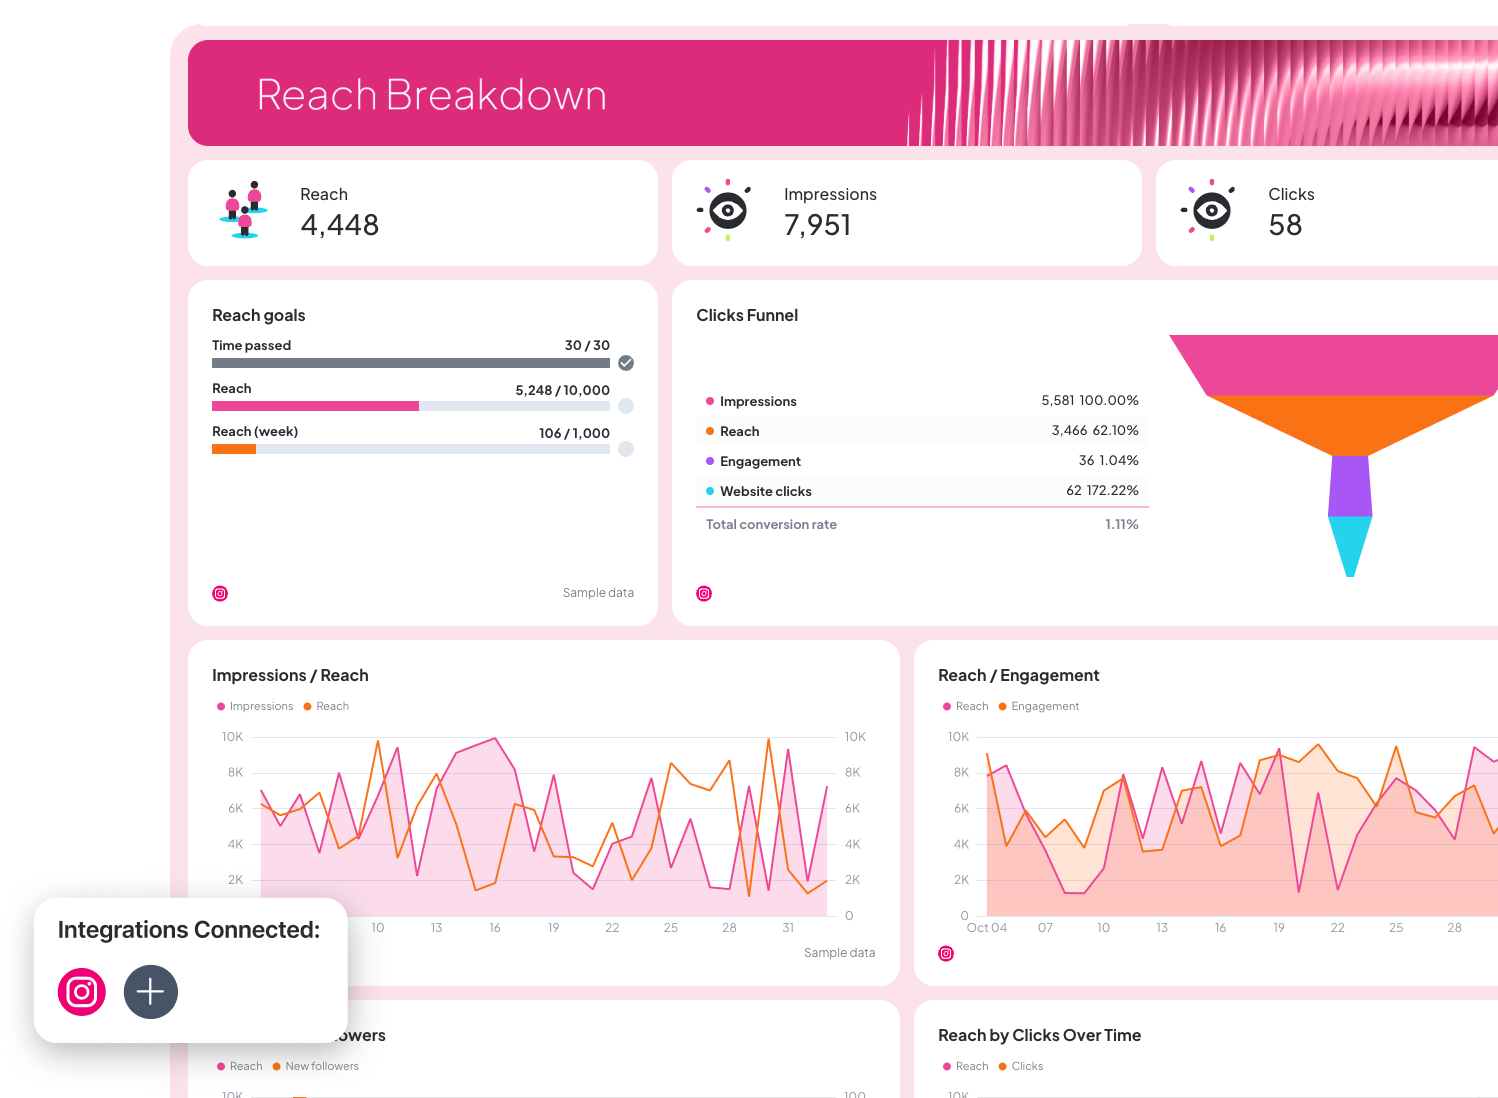Click the Sample data link in Reach goals
Image resolution: width=1498 pixels, height=1098 pixels.
598,592
